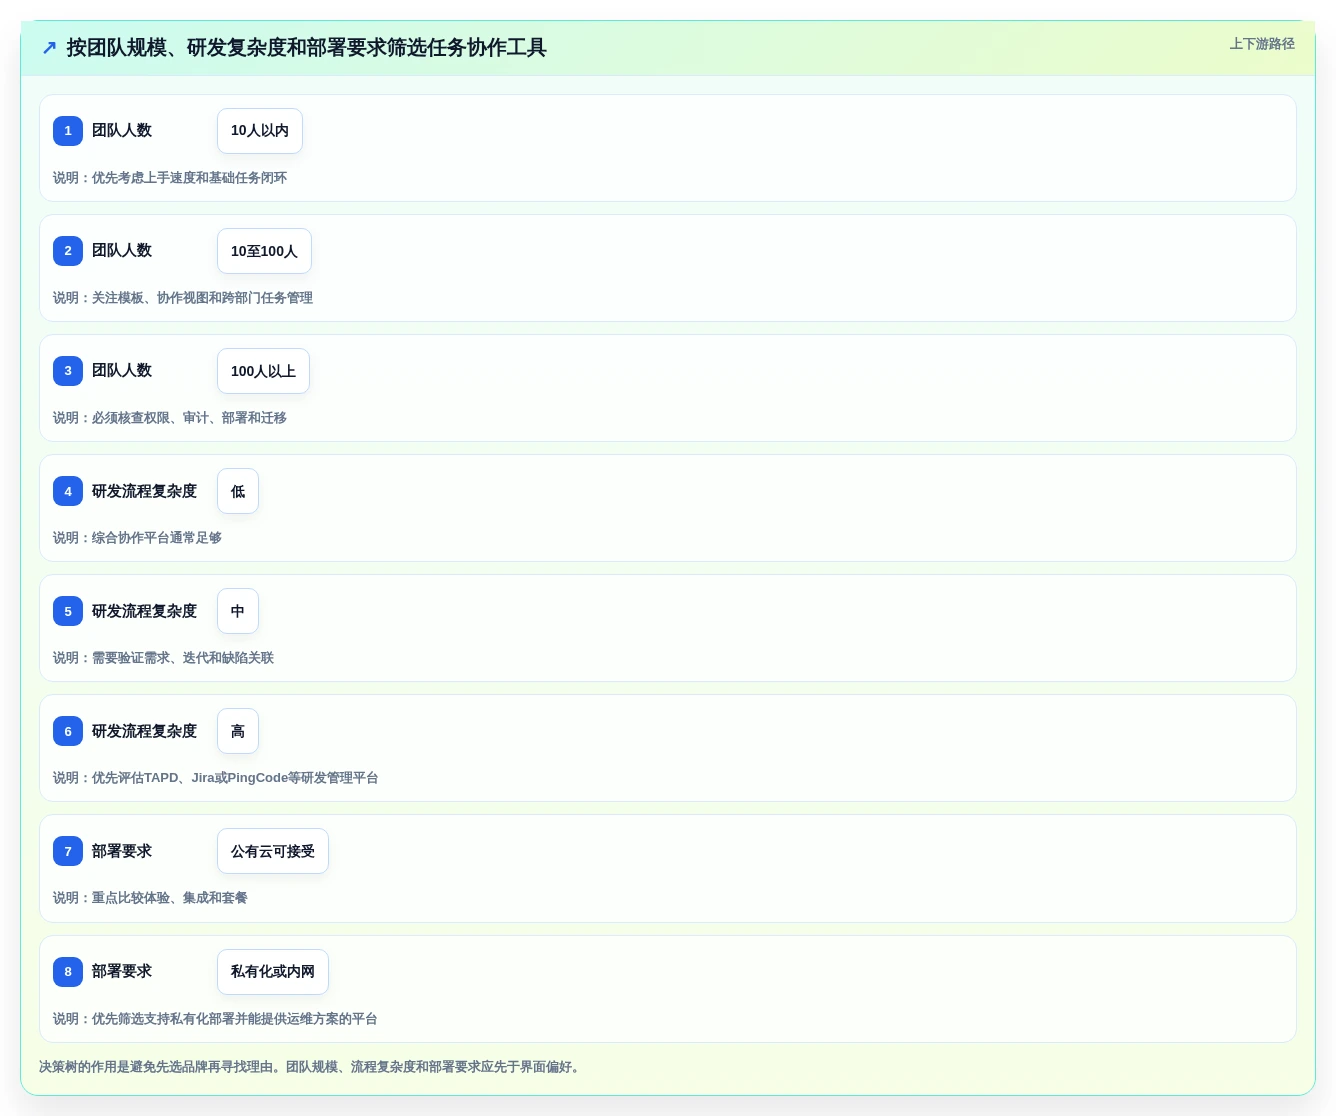Click step number badge 2
This screenshot has height=1116, width=1336.
point(68,251)
